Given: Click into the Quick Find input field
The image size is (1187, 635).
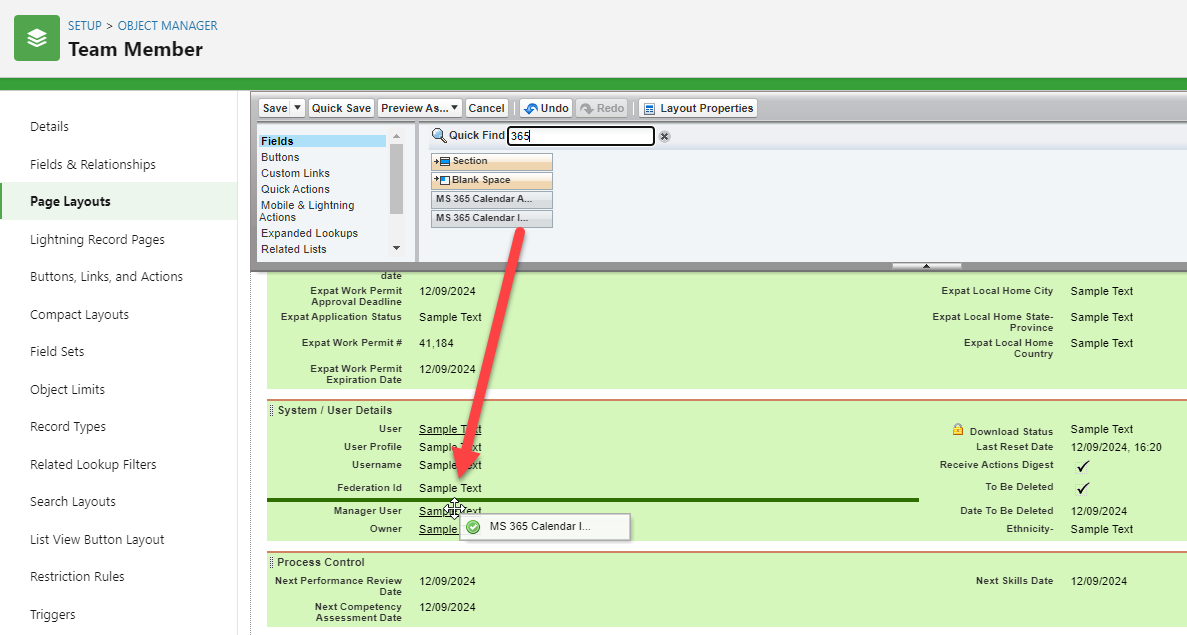Looking at the screenshot, I should [580, 136].
